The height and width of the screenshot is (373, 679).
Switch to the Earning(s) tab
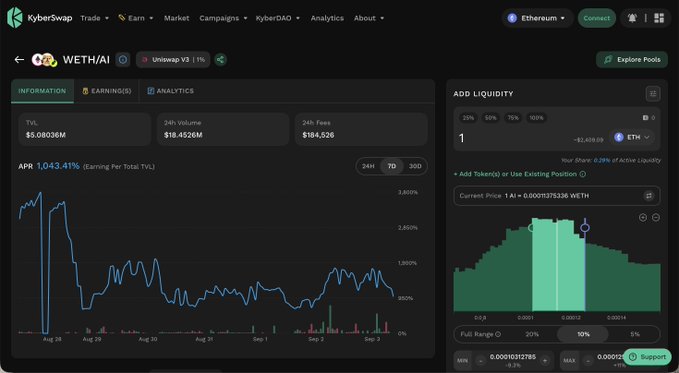pyautogui.click(x=107, y=91)
